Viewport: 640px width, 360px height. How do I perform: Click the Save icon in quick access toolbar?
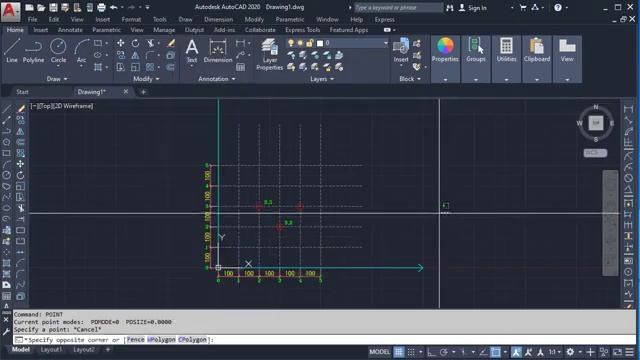click(x=53, y=7)
